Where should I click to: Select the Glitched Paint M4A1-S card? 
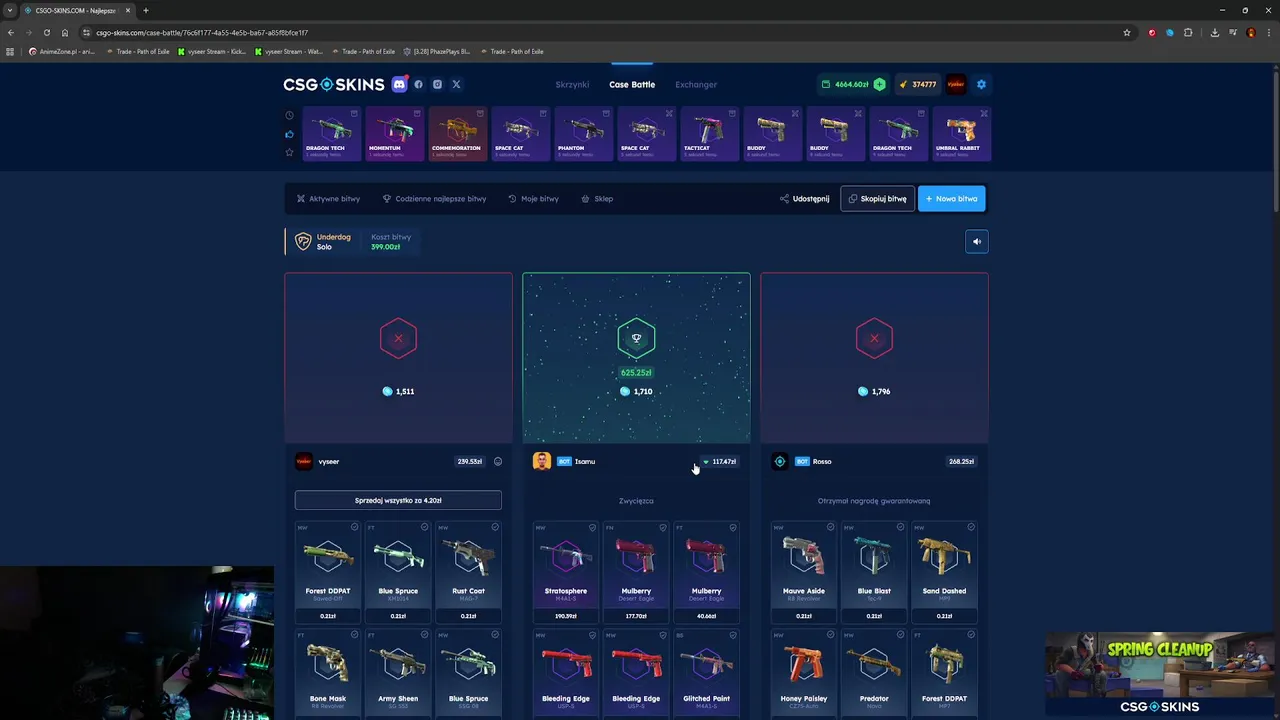pyautogui.click(x=706, y=673)
